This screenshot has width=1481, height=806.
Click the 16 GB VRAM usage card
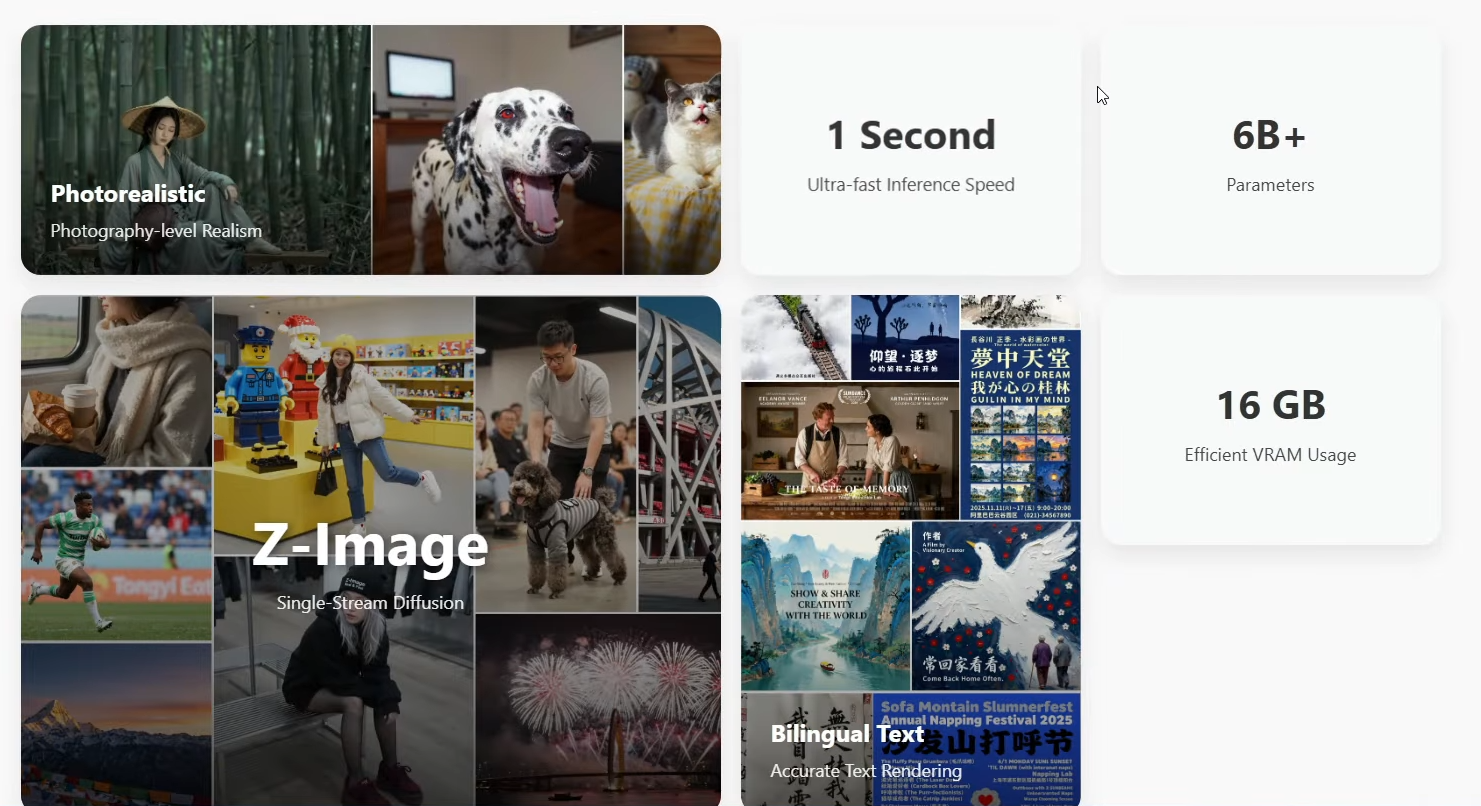point(1269,420)
